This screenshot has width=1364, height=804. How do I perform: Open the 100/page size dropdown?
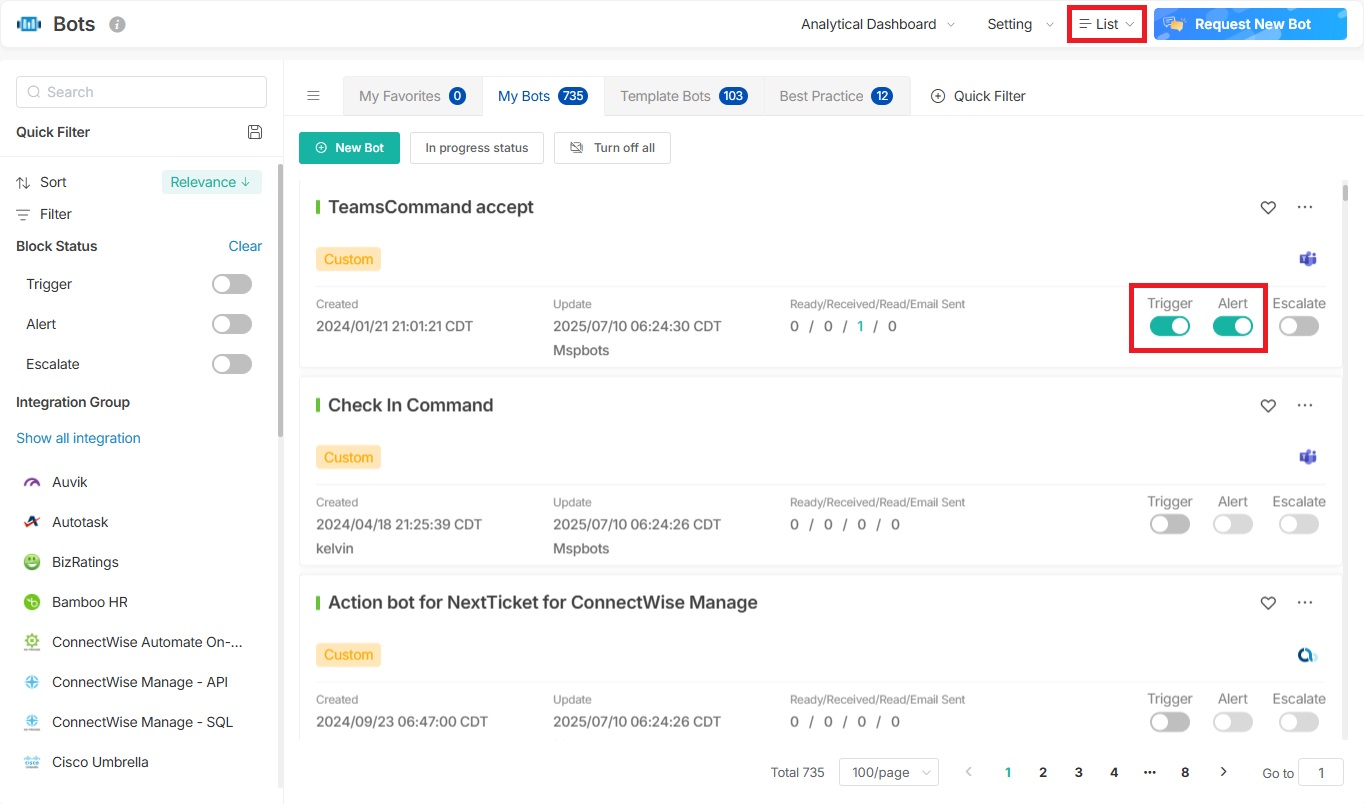pyautogui.click(x=889, y=772)
